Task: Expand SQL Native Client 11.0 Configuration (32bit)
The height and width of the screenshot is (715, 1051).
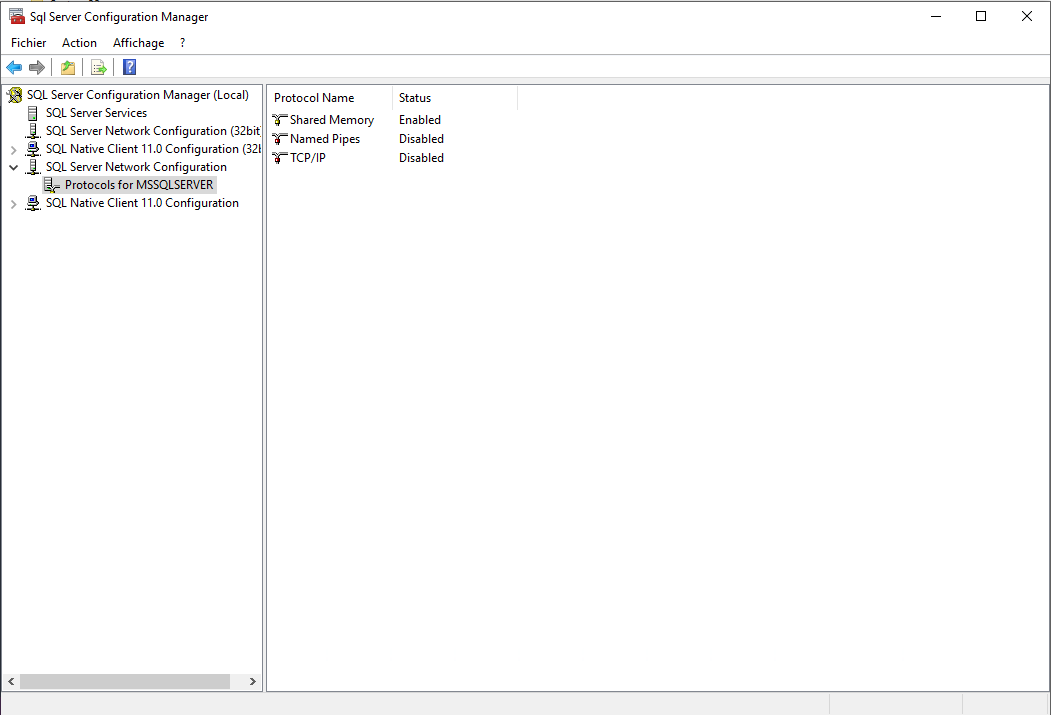Action: coord(13,149)
